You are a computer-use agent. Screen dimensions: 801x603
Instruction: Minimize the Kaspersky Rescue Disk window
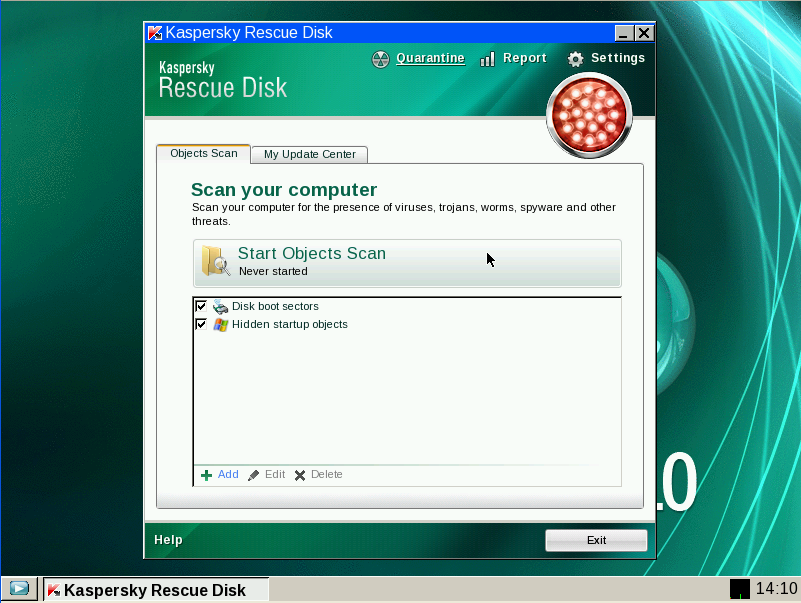(x=624, y=33)
